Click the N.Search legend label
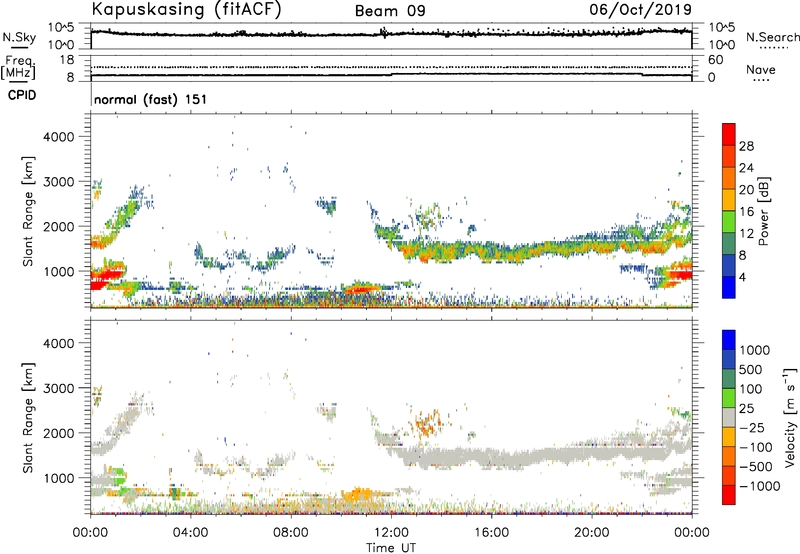Screen dimensions: 800x554 [x=772, y=37]
